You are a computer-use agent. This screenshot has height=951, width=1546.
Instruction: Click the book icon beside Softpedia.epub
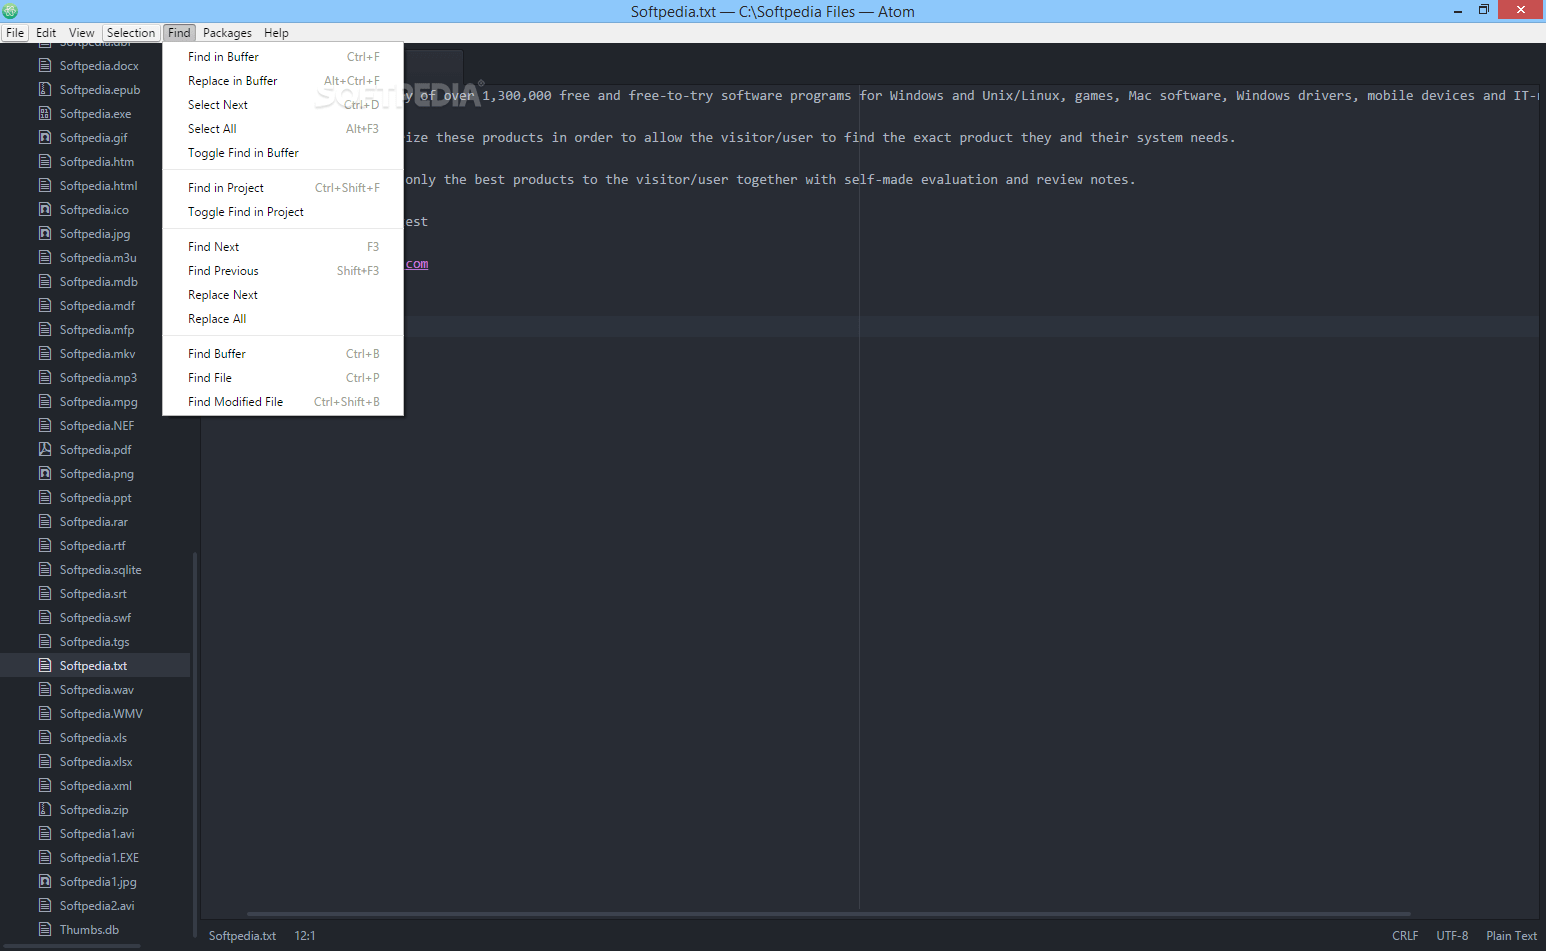(45, 89)
